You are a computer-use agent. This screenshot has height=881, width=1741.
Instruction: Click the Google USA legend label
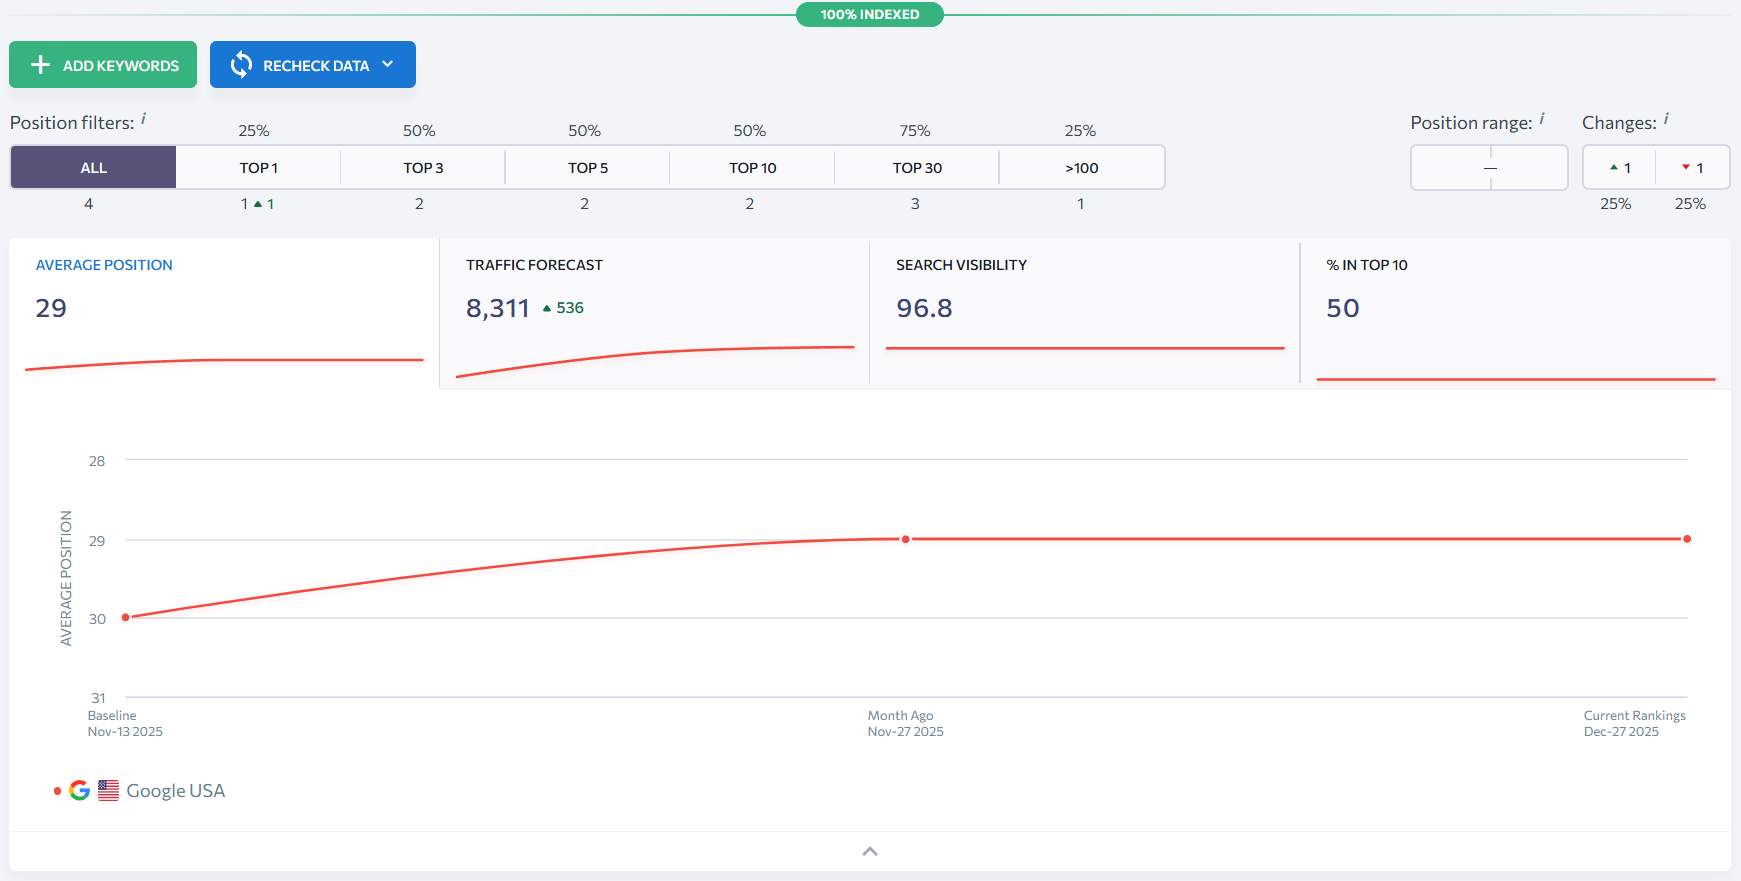[175, 791]
